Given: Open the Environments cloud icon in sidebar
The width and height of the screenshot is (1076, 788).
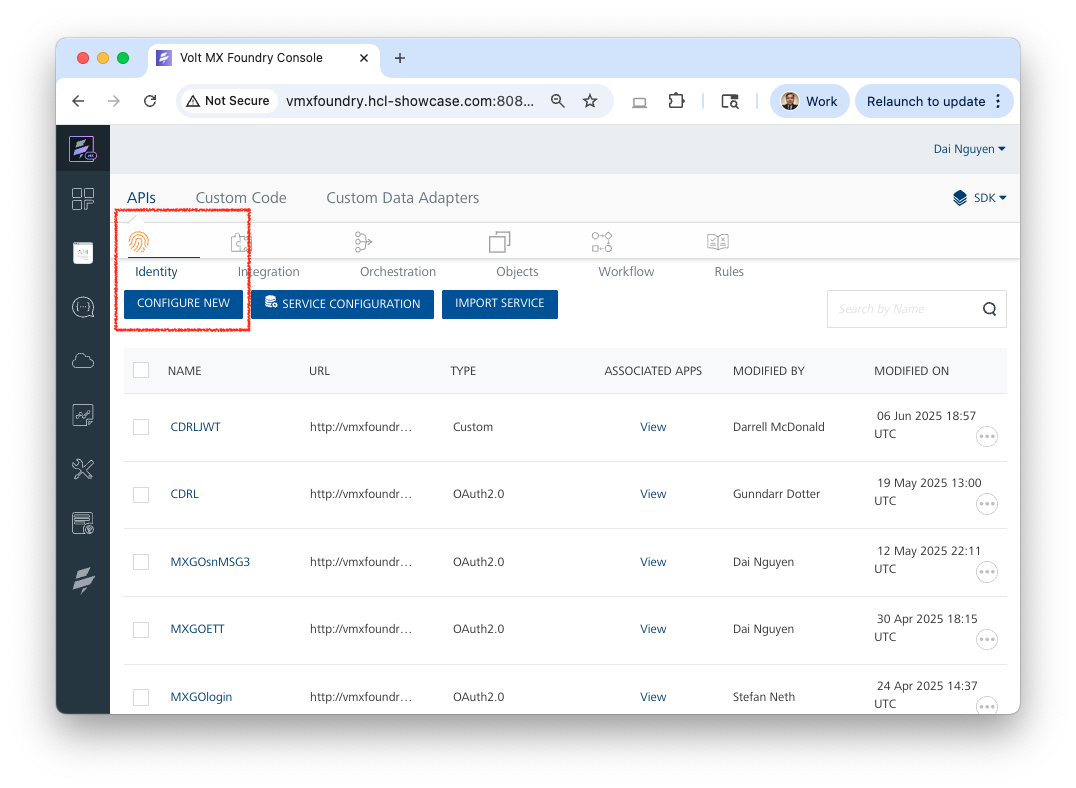Looking at the screenshot, I should pyautogui.click(x=82, y=360).
